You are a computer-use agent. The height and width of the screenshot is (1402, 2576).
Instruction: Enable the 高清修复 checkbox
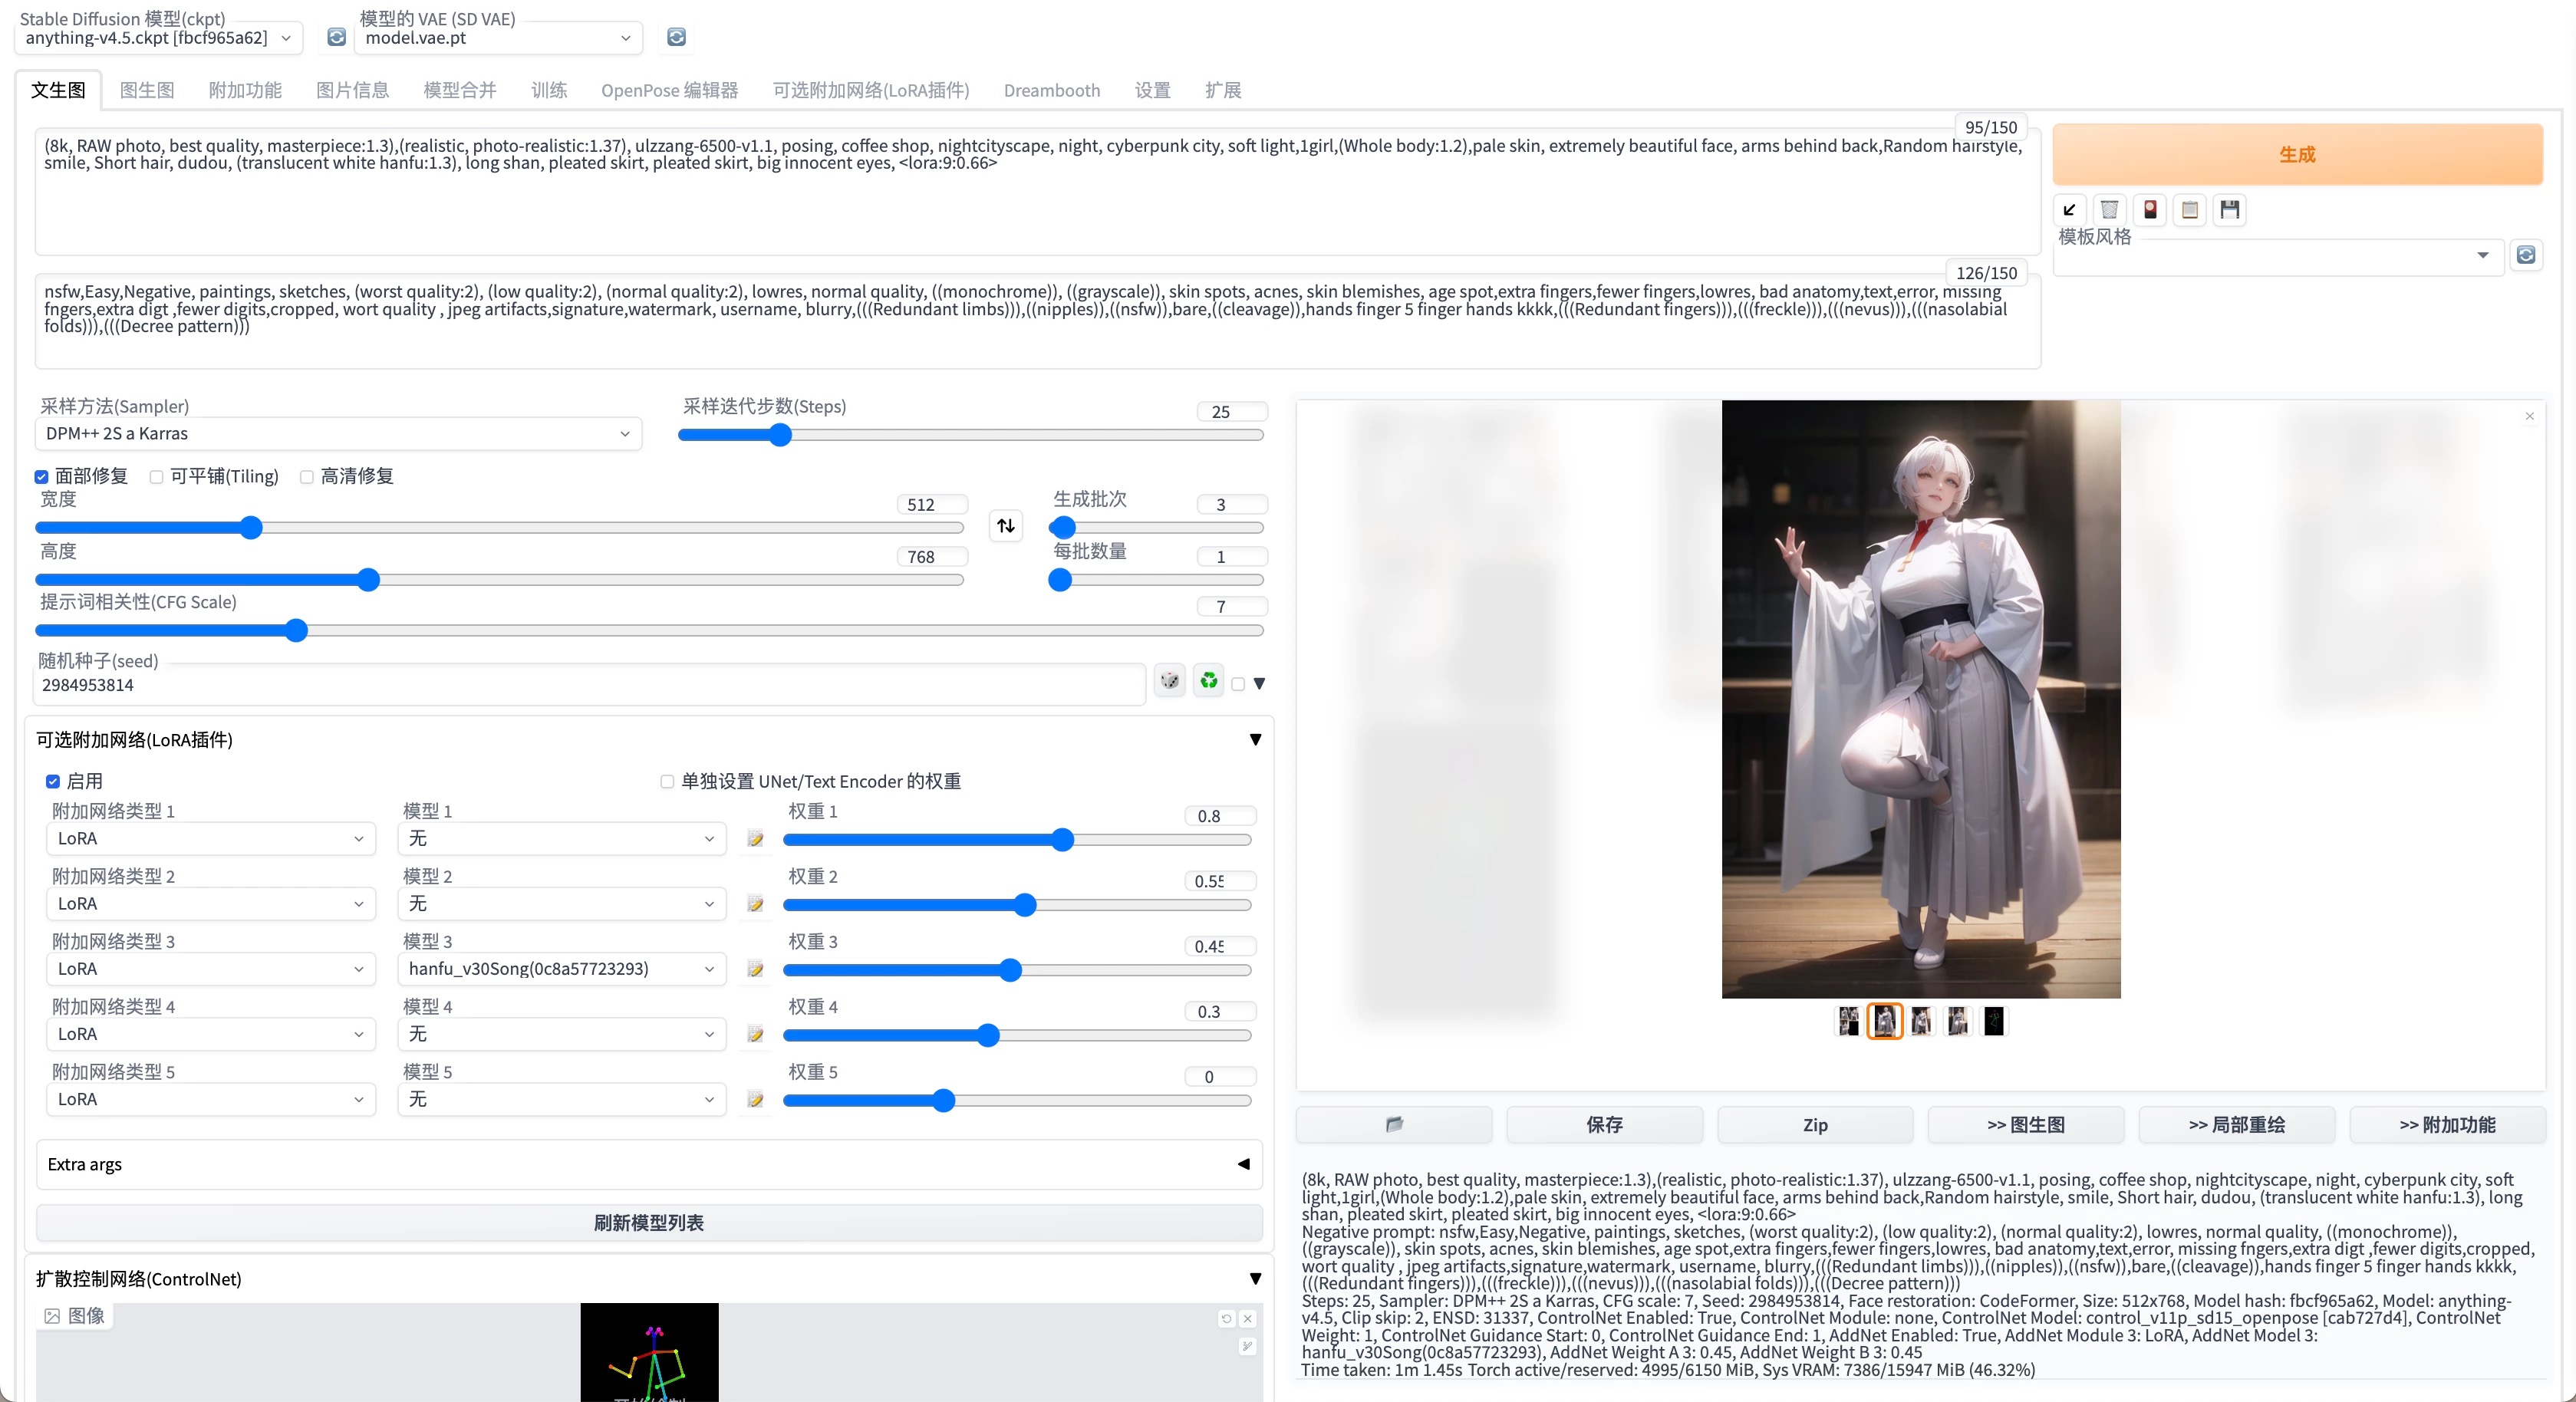click(307, 477)
